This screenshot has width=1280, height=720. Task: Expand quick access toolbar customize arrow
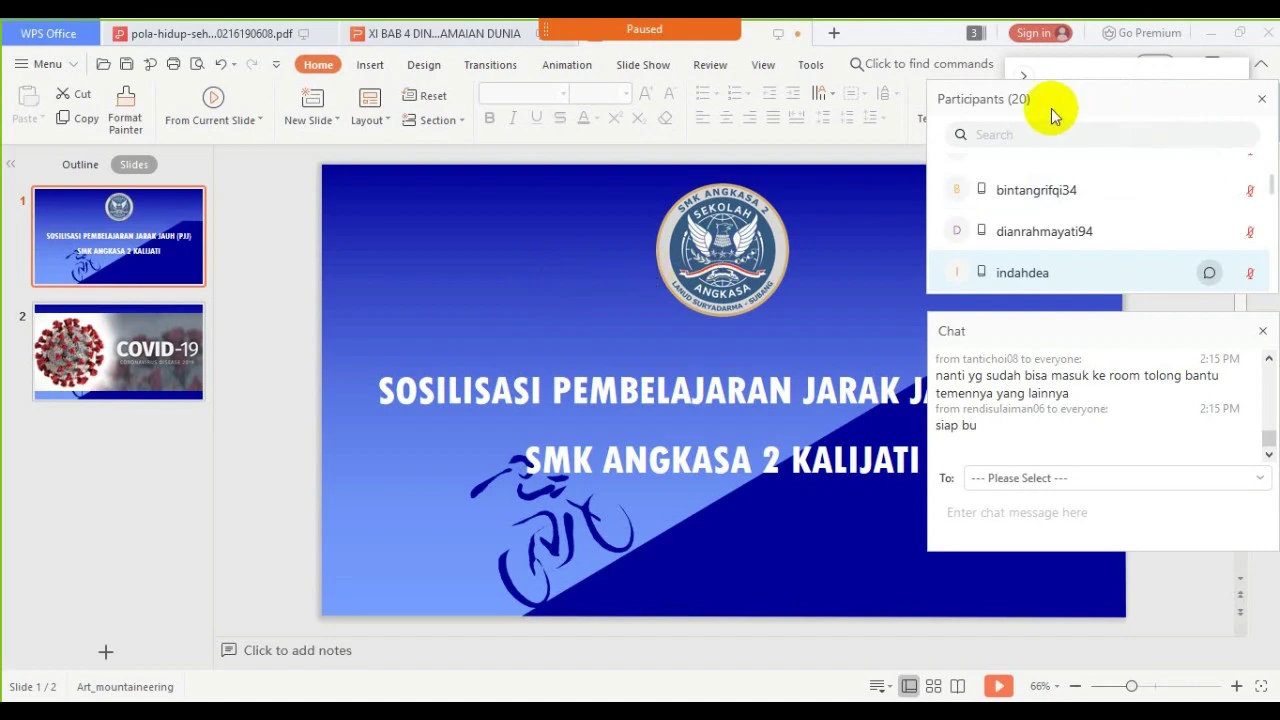[x=276, y=64]
